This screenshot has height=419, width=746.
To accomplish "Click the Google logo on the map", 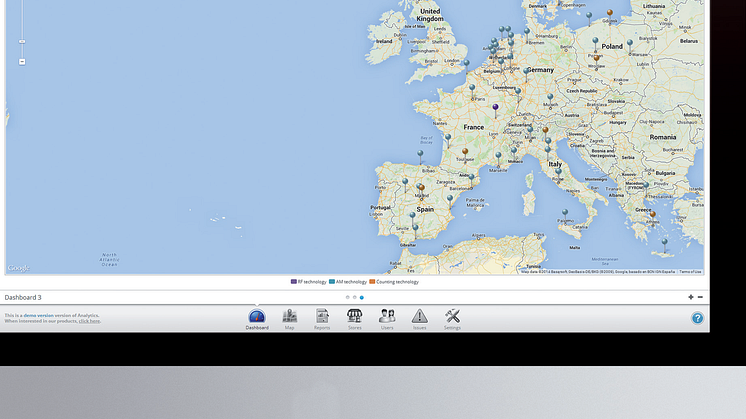I will tap(19, 268).
